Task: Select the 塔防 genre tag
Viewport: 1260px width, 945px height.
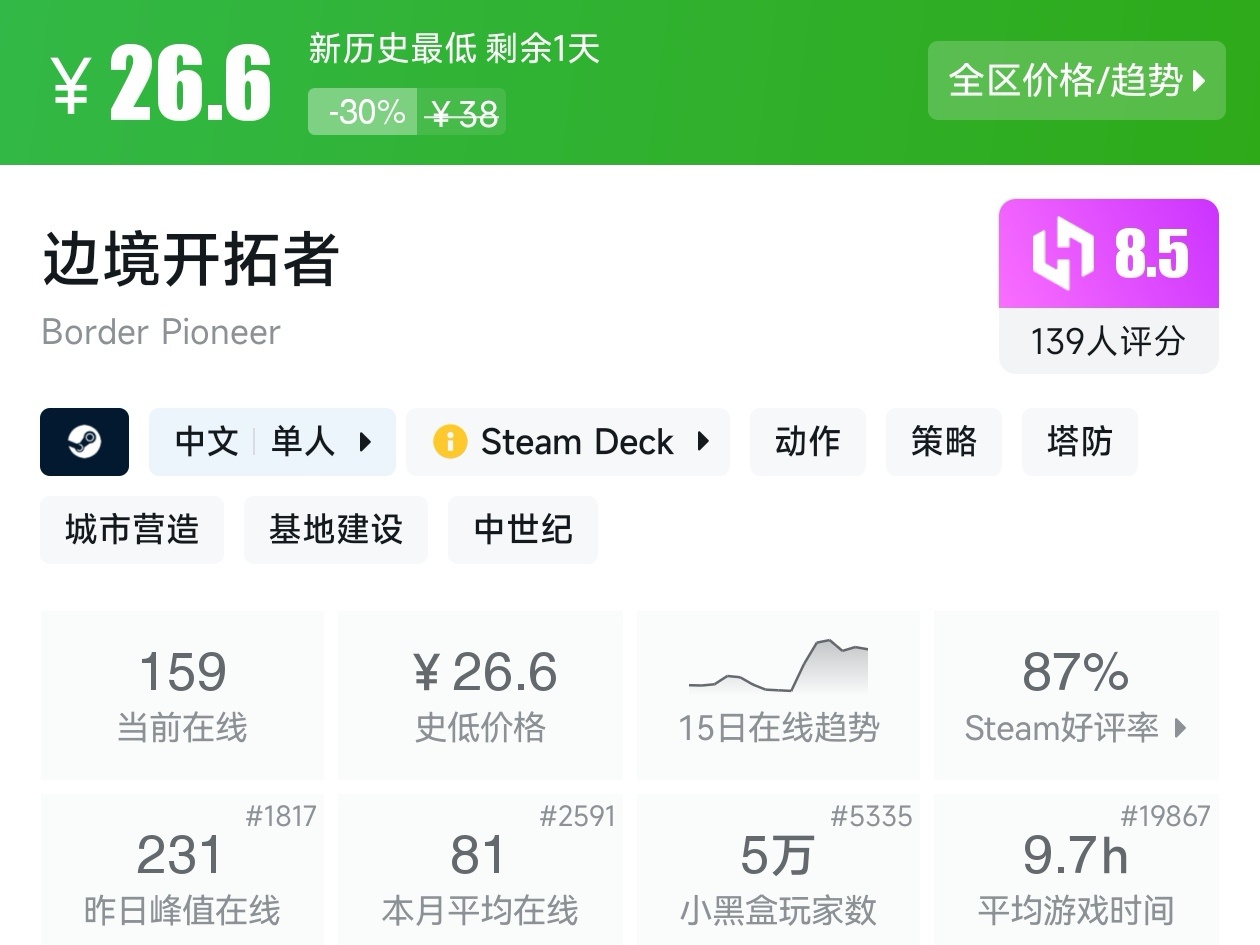Action: 1079,442
